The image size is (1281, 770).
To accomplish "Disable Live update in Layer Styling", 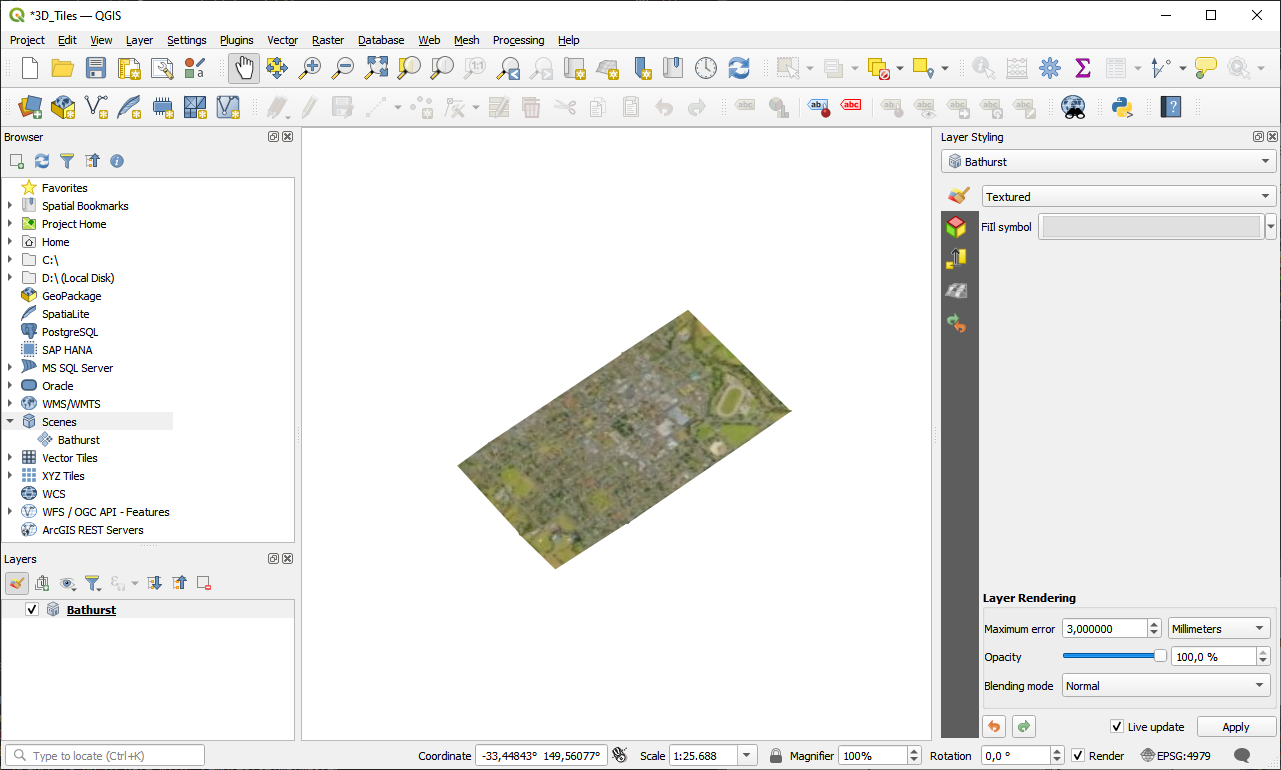I will click(1115, 727).
